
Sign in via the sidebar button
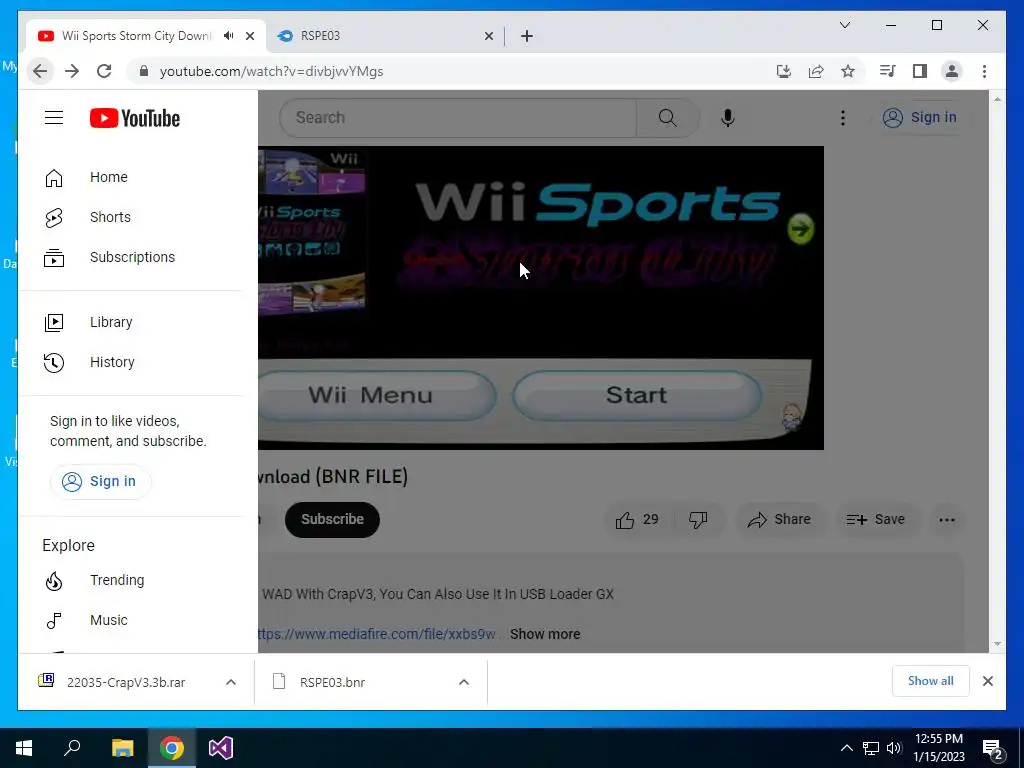pos(99,481)
